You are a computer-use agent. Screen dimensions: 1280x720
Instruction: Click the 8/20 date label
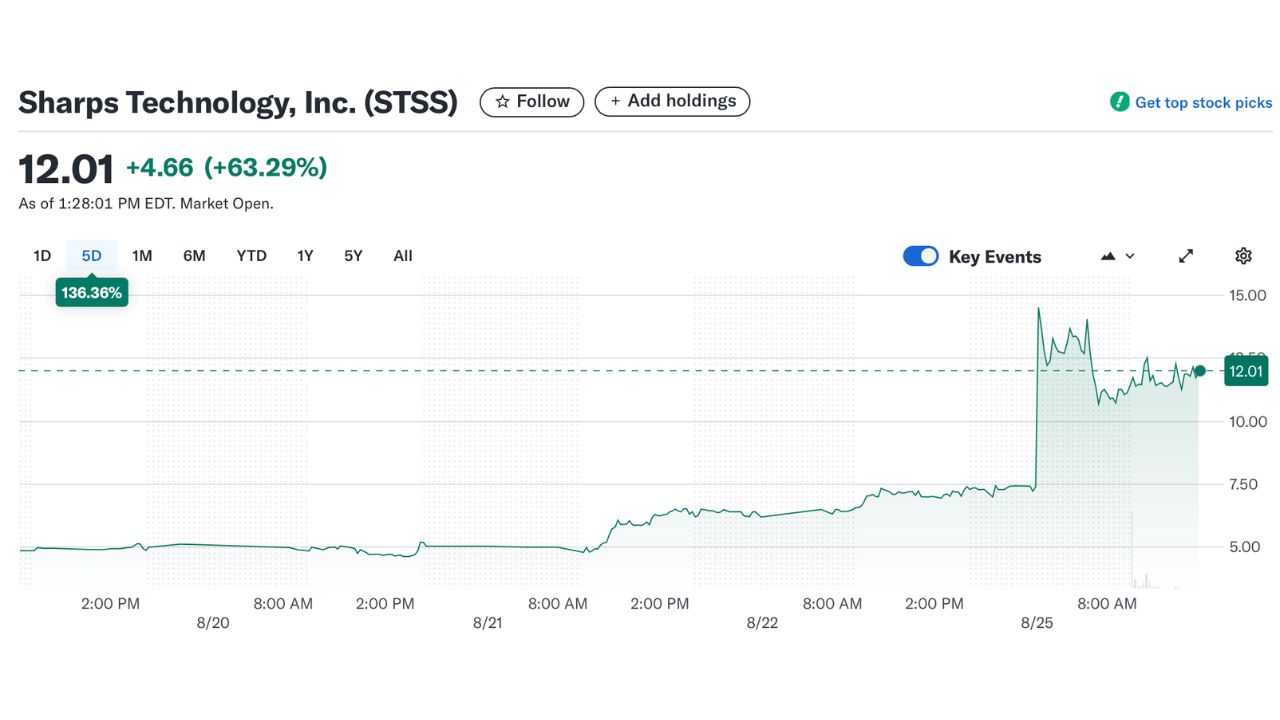pos(213,622)
